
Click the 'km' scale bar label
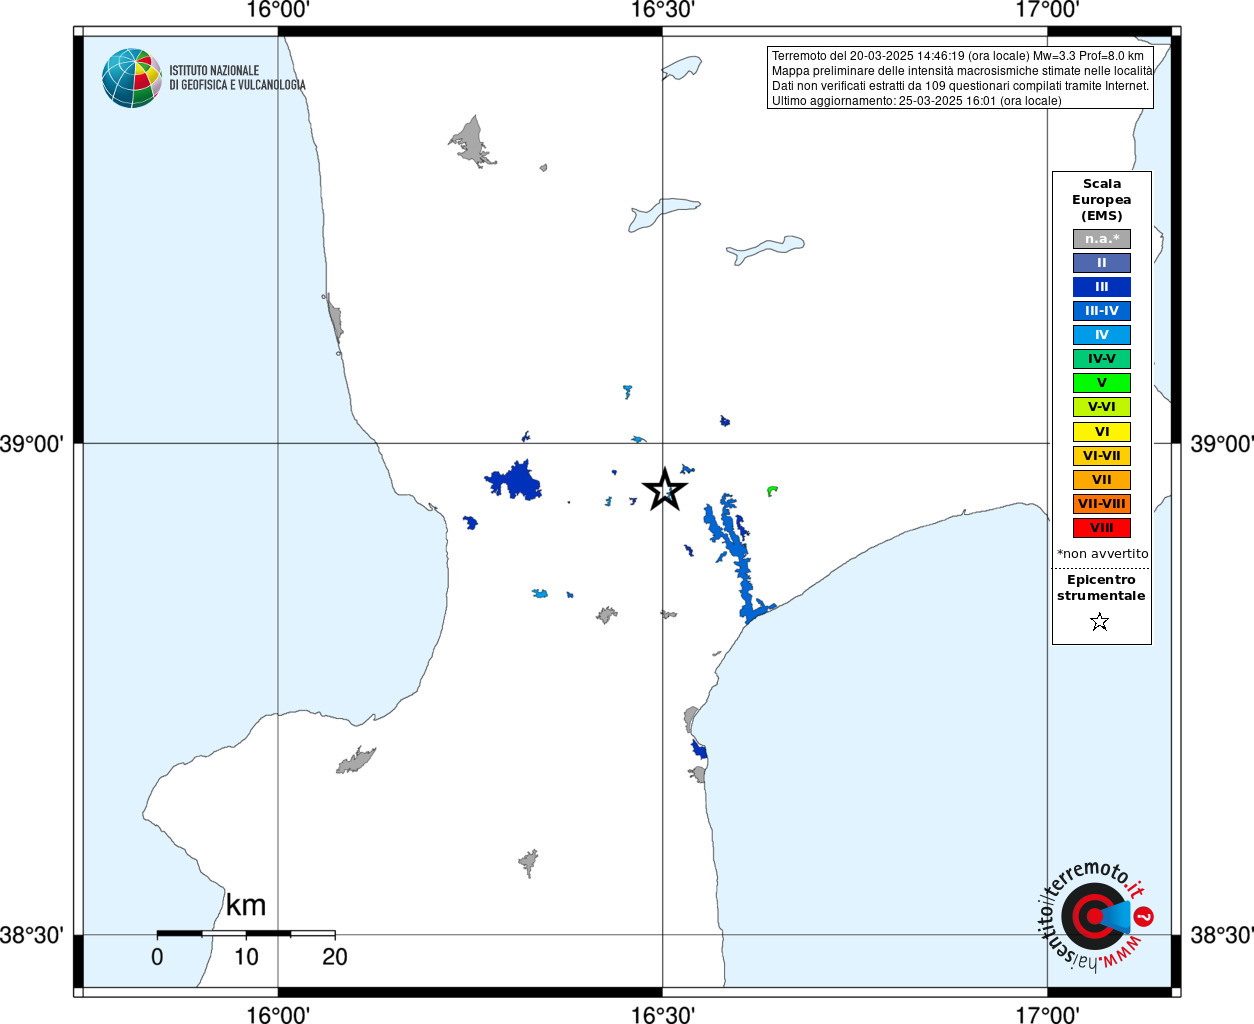[246, 906]
